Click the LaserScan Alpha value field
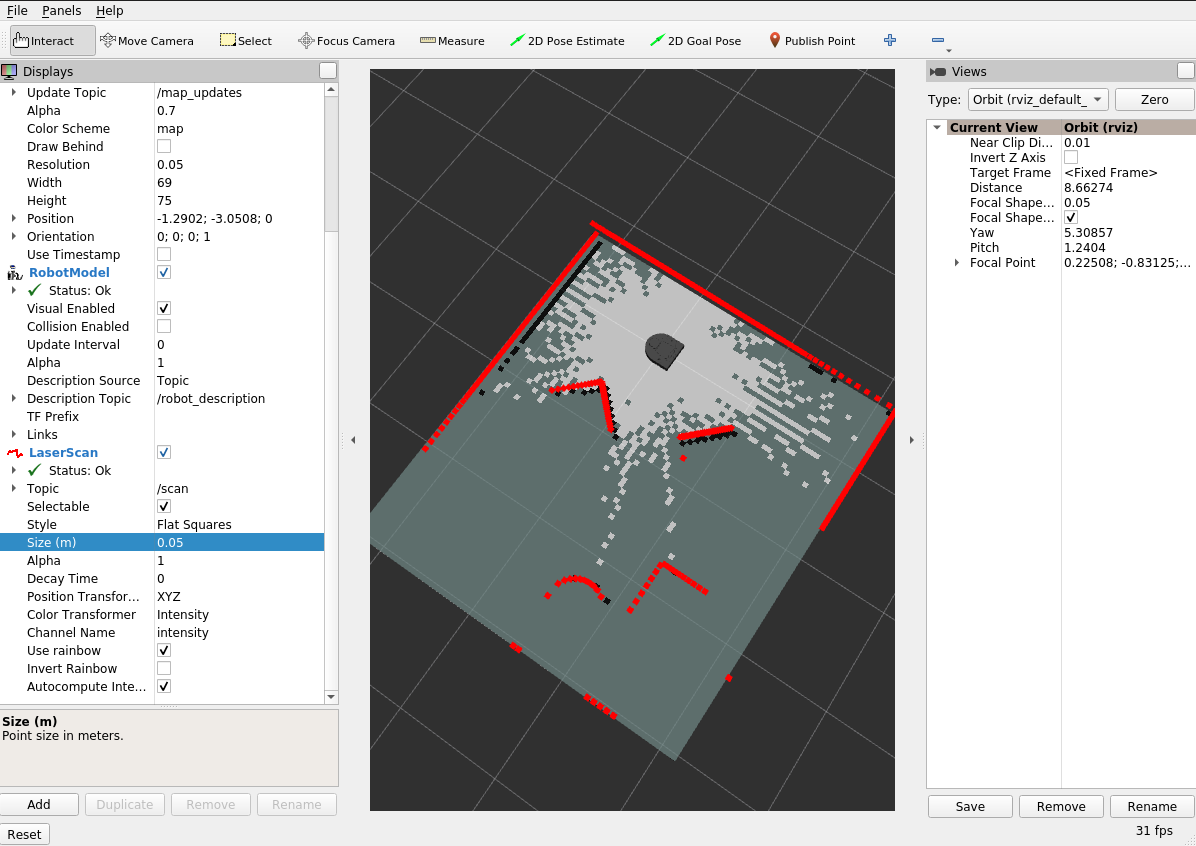The width and height of the screenshot is (1196, 846). click(238, 561)
